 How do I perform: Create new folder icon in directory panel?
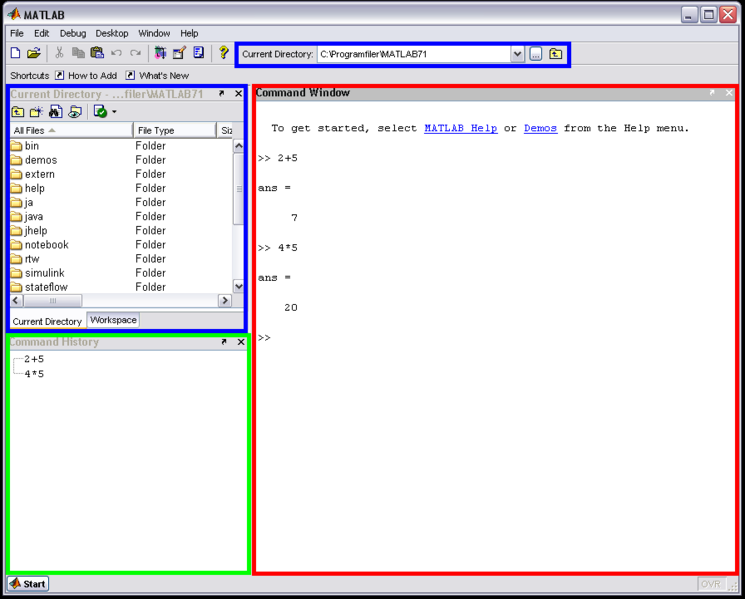[x=36, y=112]
